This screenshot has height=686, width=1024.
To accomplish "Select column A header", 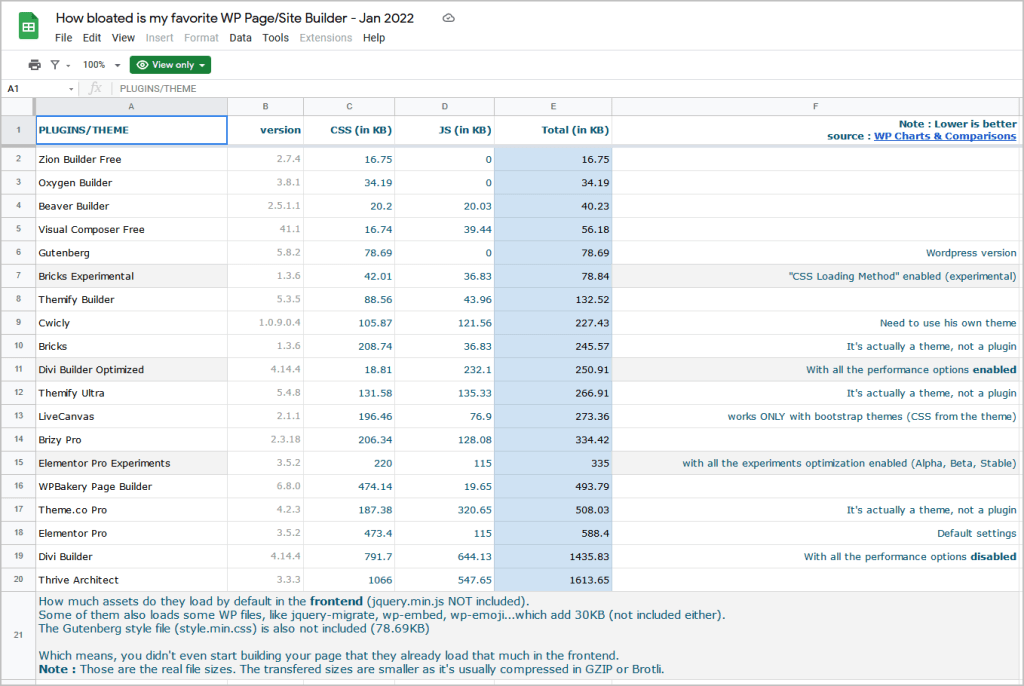I will click(x=131, y=106).
